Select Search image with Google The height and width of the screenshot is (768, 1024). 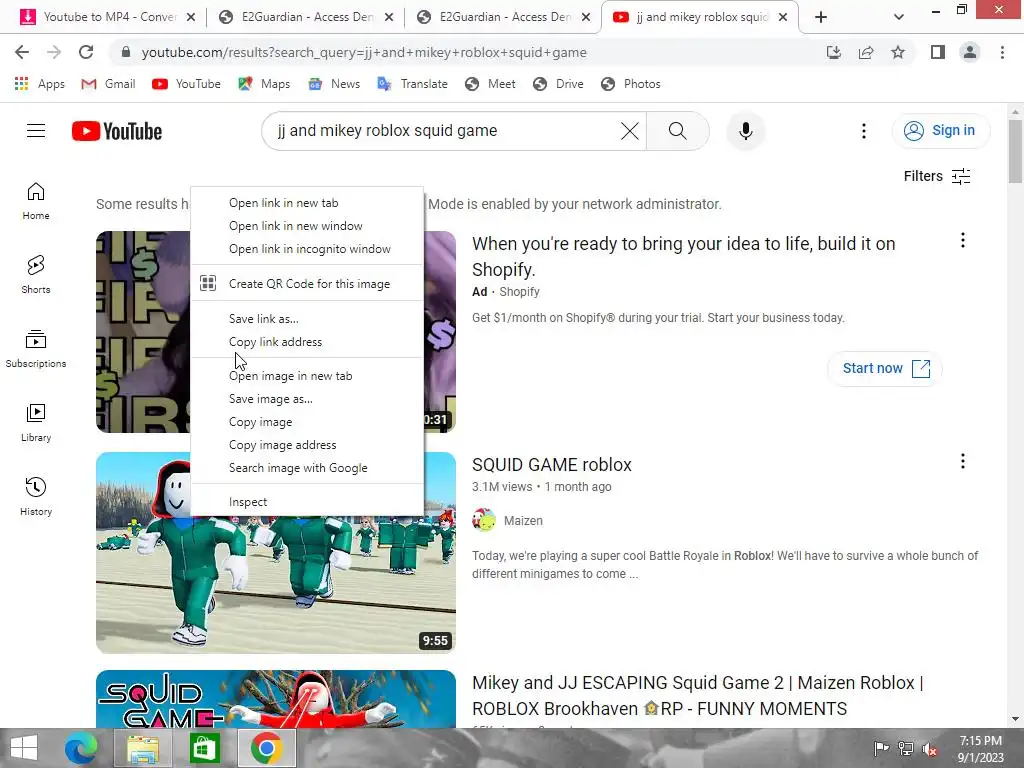(308, 468)
